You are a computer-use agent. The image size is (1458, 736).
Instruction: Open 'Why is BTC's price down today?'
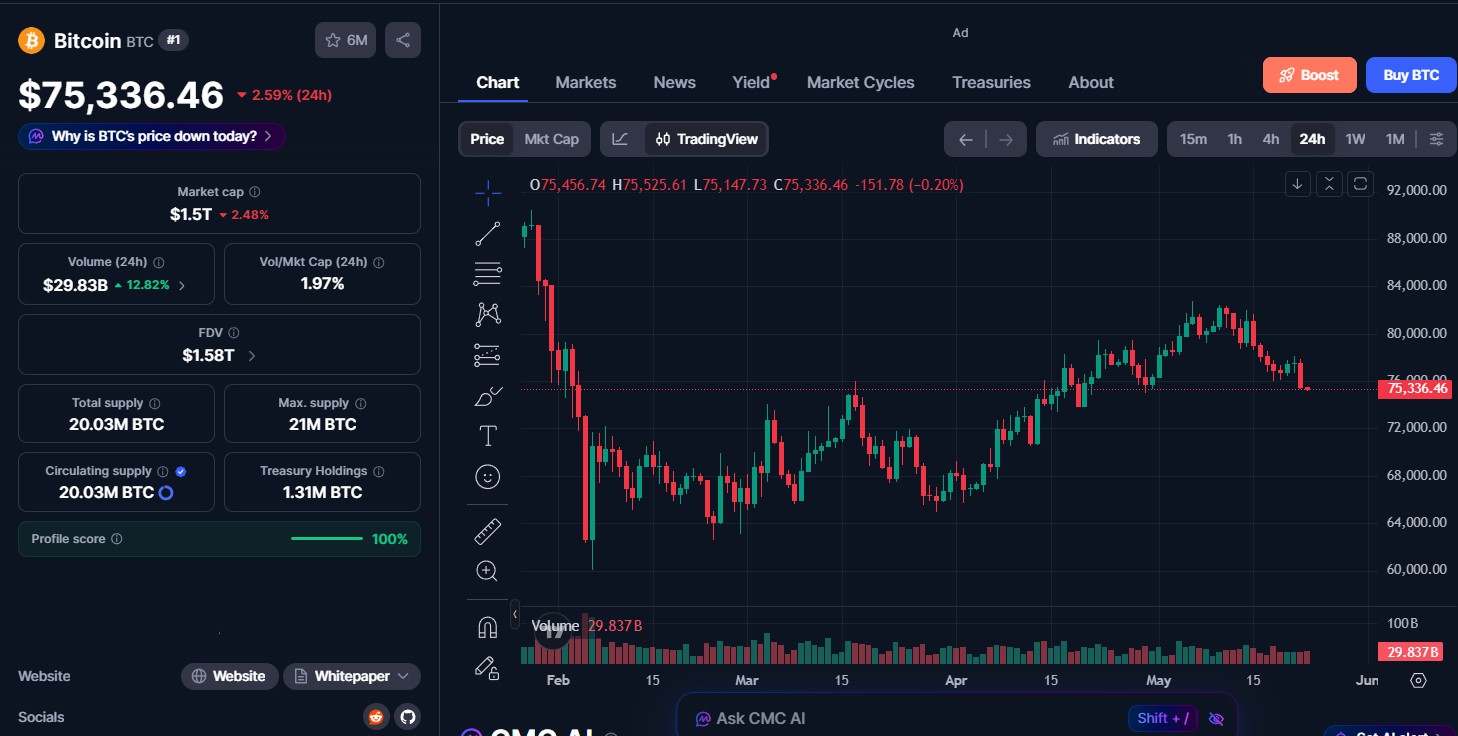152,136
